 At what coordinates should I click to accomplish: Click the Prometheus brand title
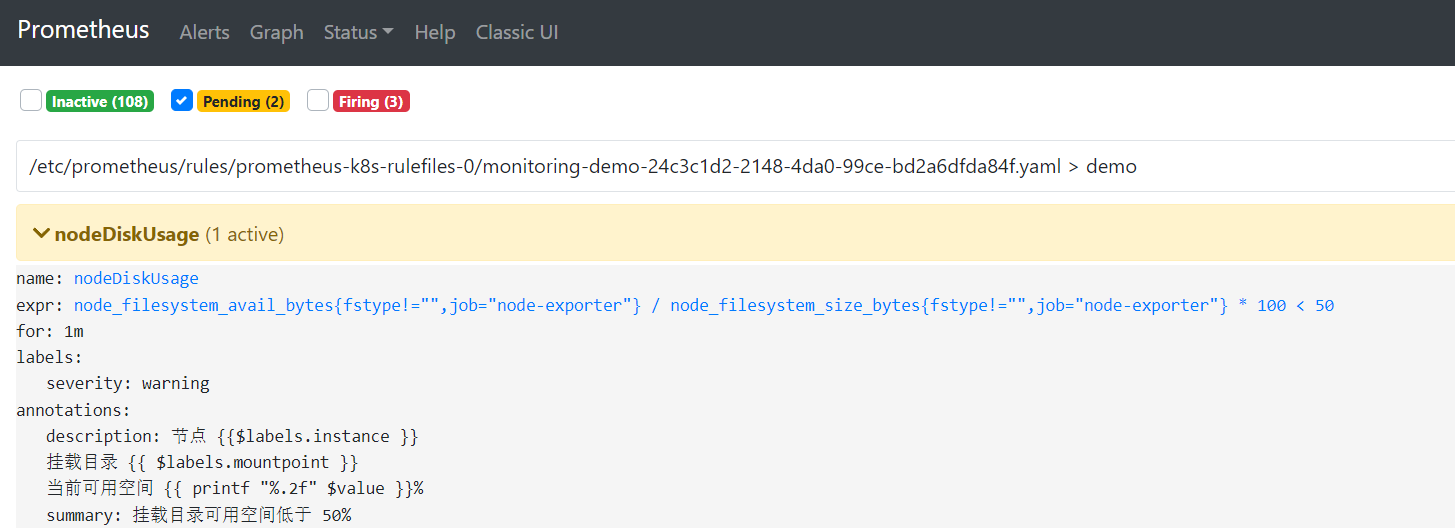(x=83, y=31)
